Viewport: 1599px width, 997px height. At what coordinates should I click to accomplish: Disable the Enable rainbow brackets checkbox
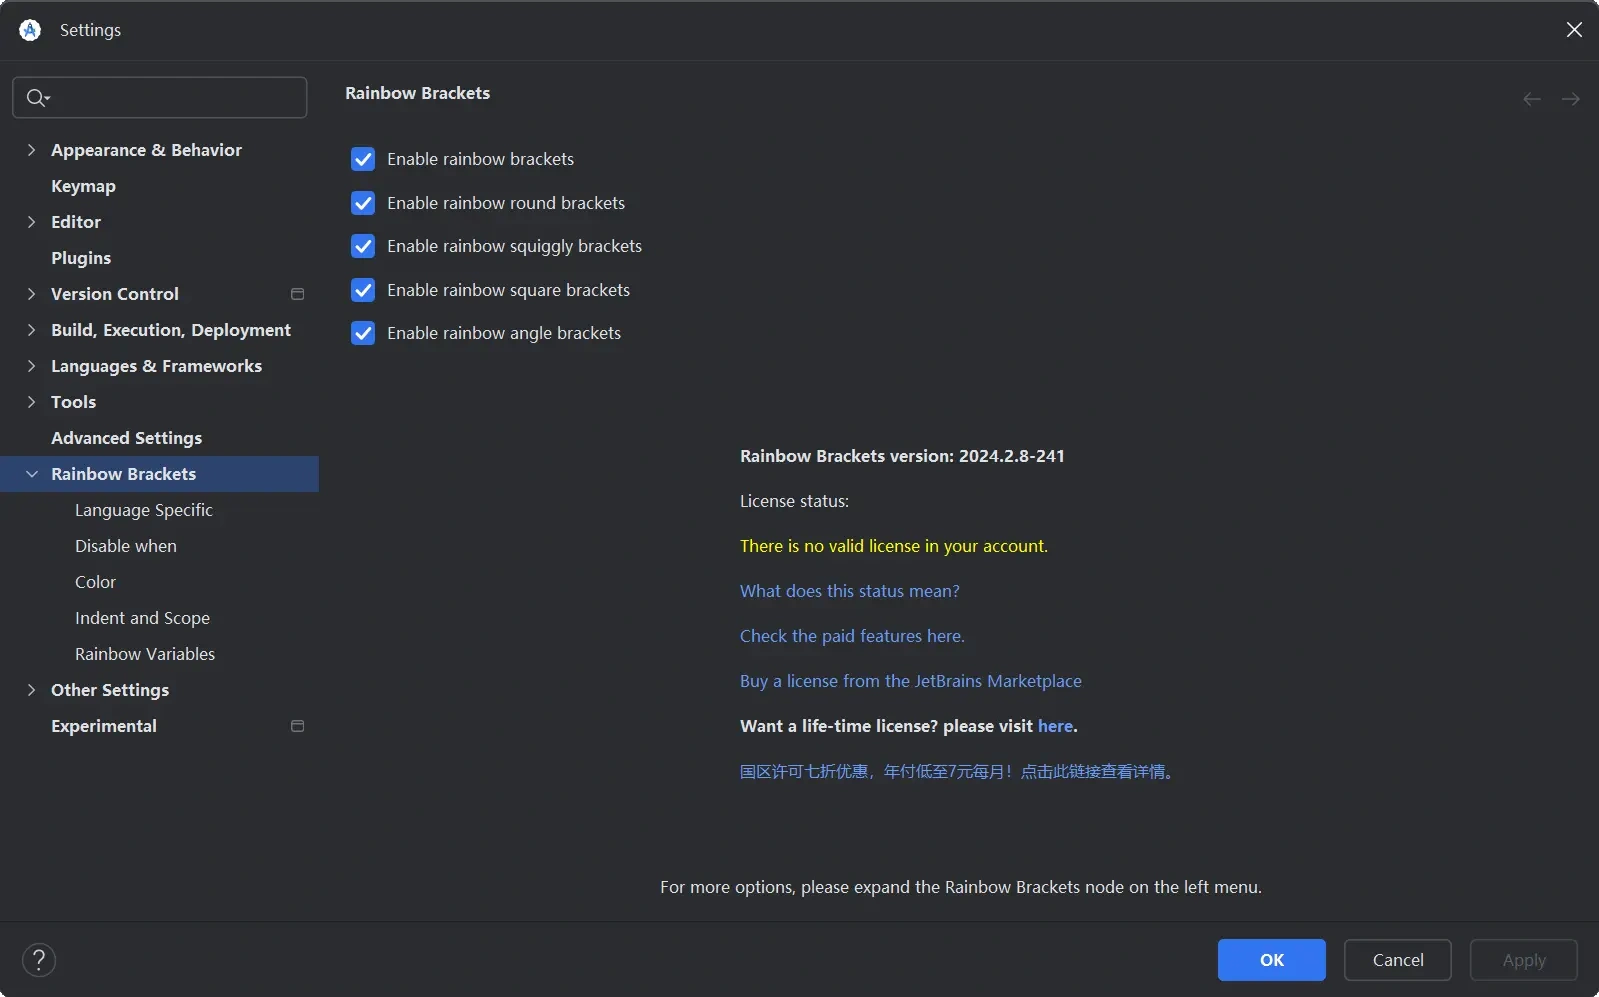pyautogui.click(x=363, y=159)
